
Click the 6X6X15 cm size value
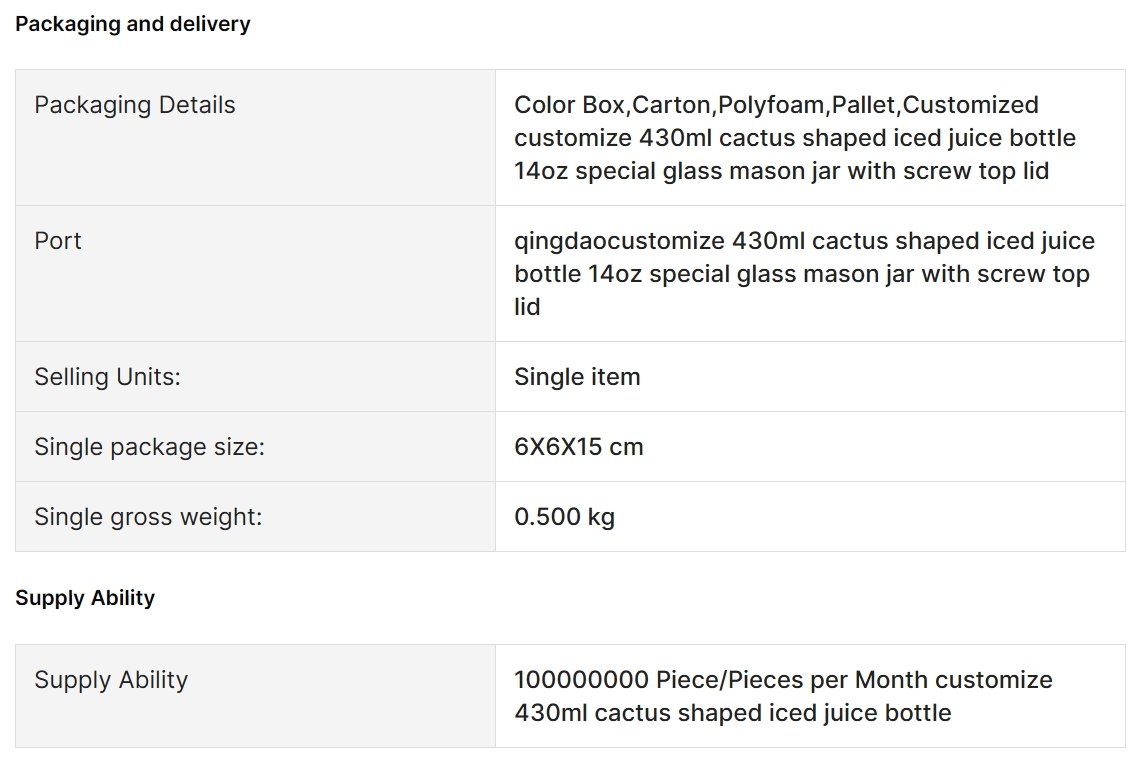click(579, 447)
